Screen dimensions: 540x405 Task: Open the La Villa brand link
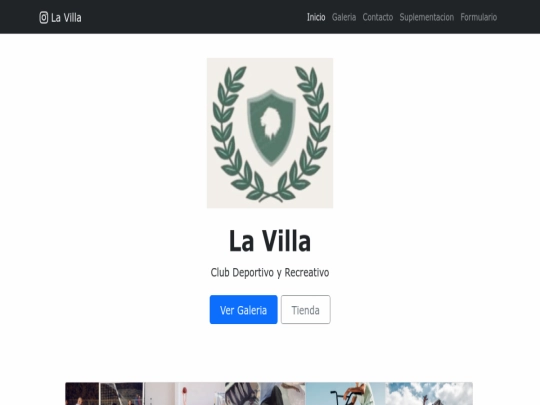pyautogui.click(x=60, y=17)
